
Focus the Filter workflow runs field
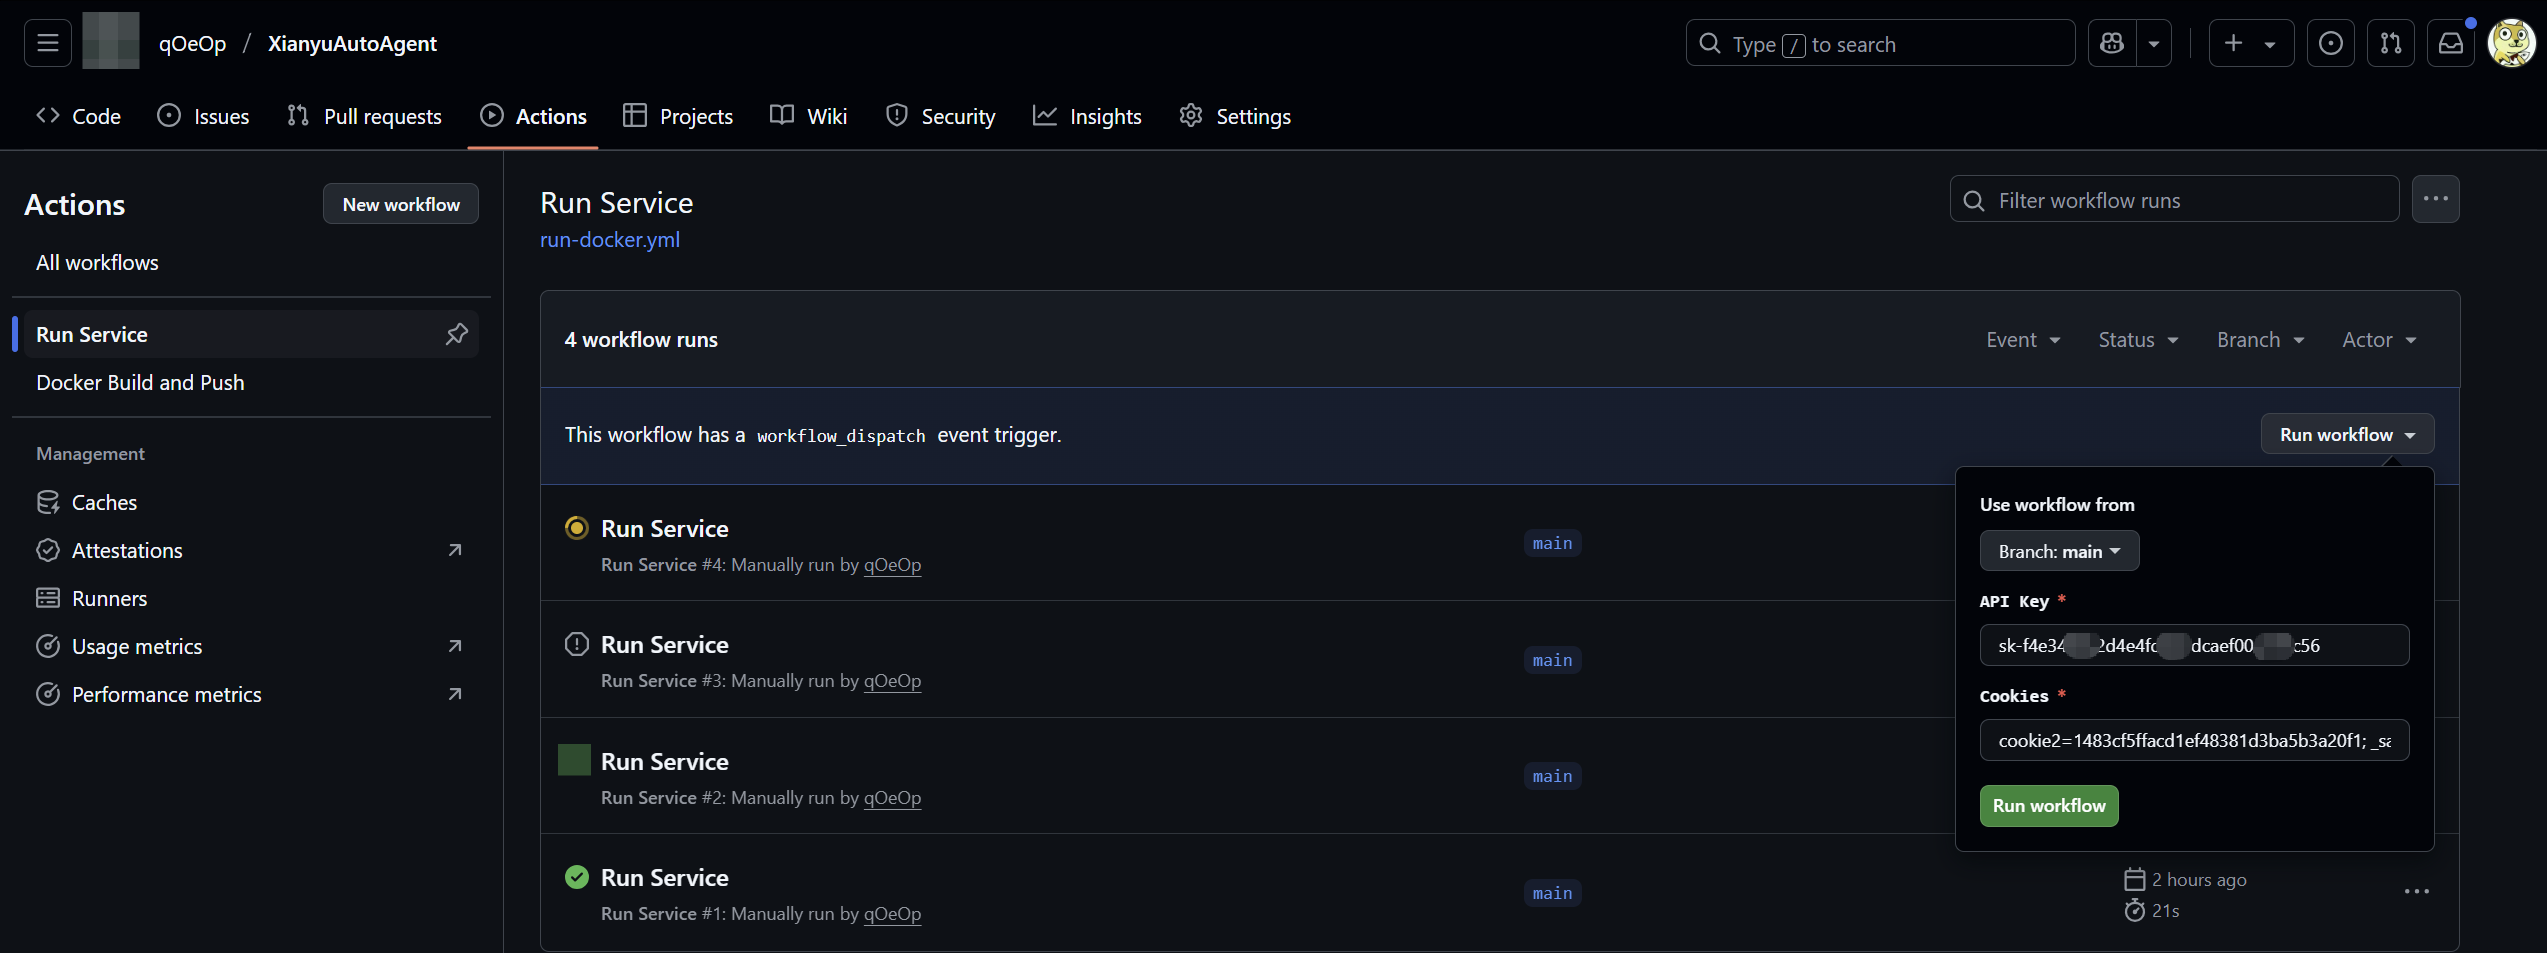pyautogui.click(x=2175, y=200)
